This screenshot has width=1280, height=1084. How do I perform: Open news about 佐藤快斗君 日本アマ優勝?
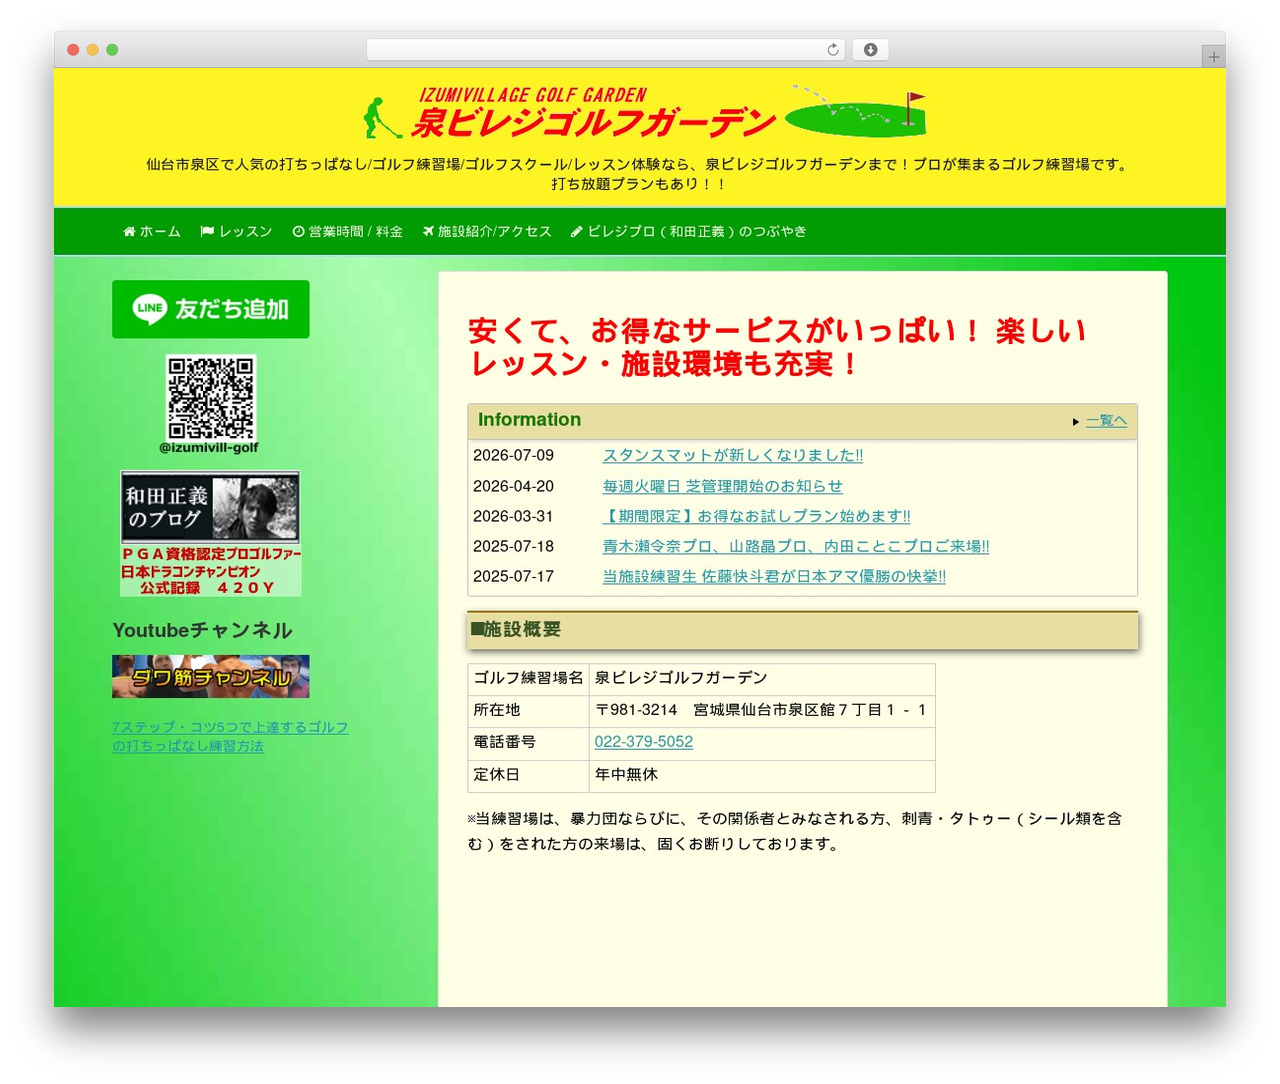tap(774, 576)
